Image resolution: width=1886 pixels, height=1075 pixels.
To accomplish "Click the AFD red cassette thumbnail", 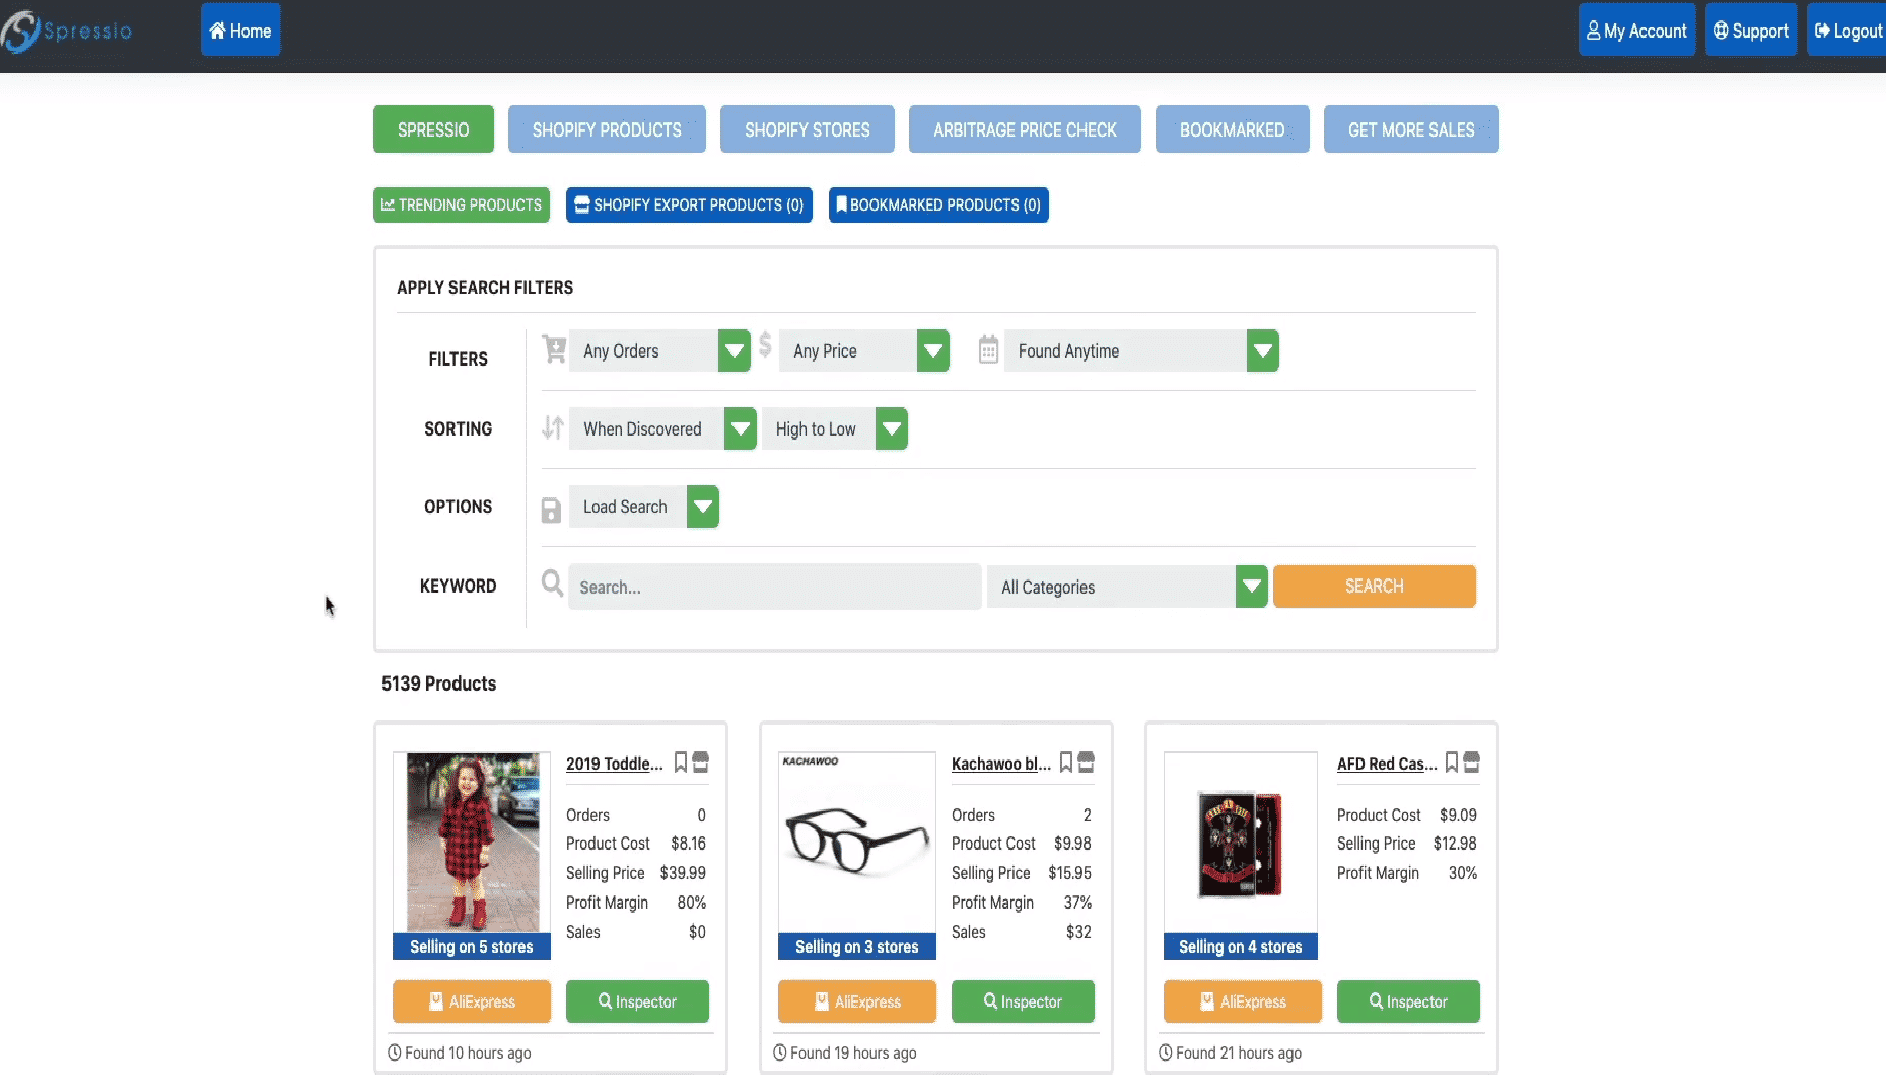I will [x=1241, y=842].
